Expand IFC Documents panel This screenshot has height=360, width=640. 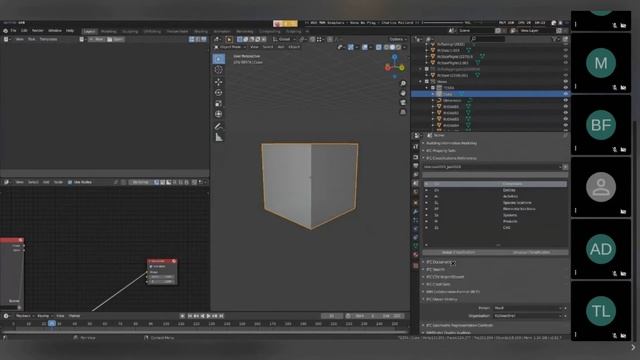pos(438,262)
